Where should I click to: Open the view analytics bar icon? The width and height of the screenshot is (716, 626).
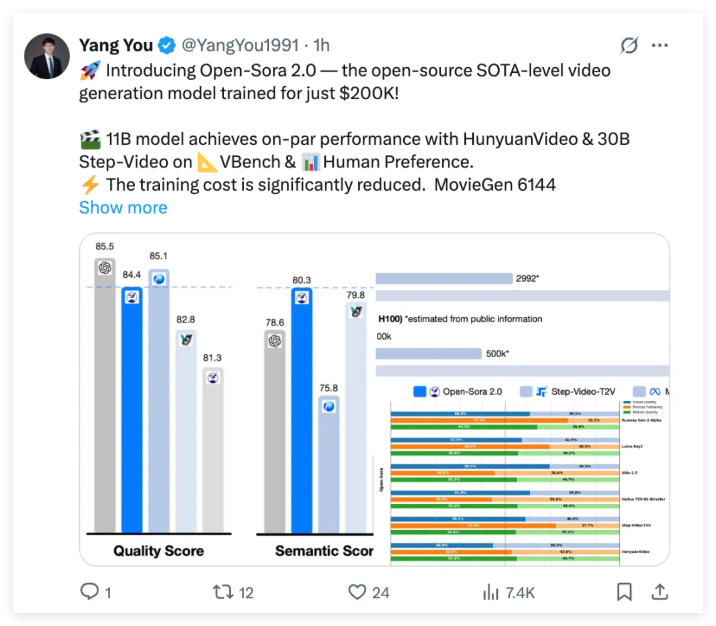tap(491, 592)
